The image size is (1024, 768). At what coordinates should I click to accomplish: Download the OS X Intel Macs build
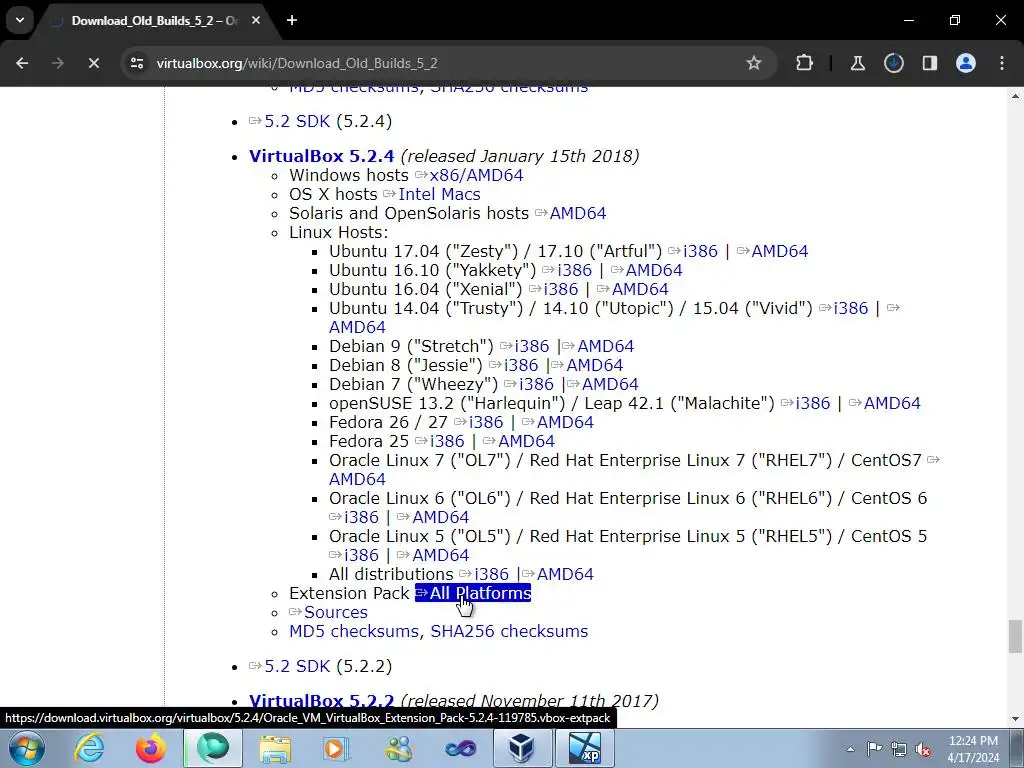tap(440, 195)
